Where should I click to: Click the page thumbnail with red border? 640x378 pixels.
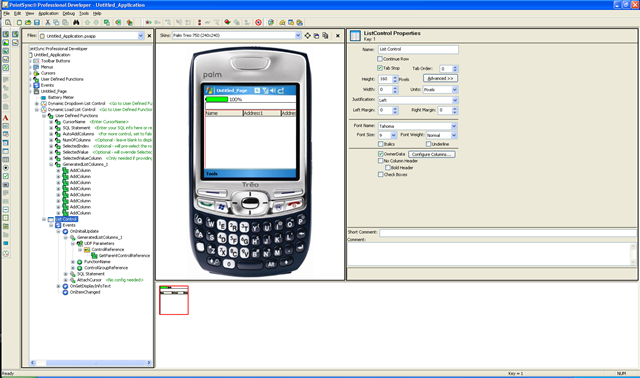[174, 300]
